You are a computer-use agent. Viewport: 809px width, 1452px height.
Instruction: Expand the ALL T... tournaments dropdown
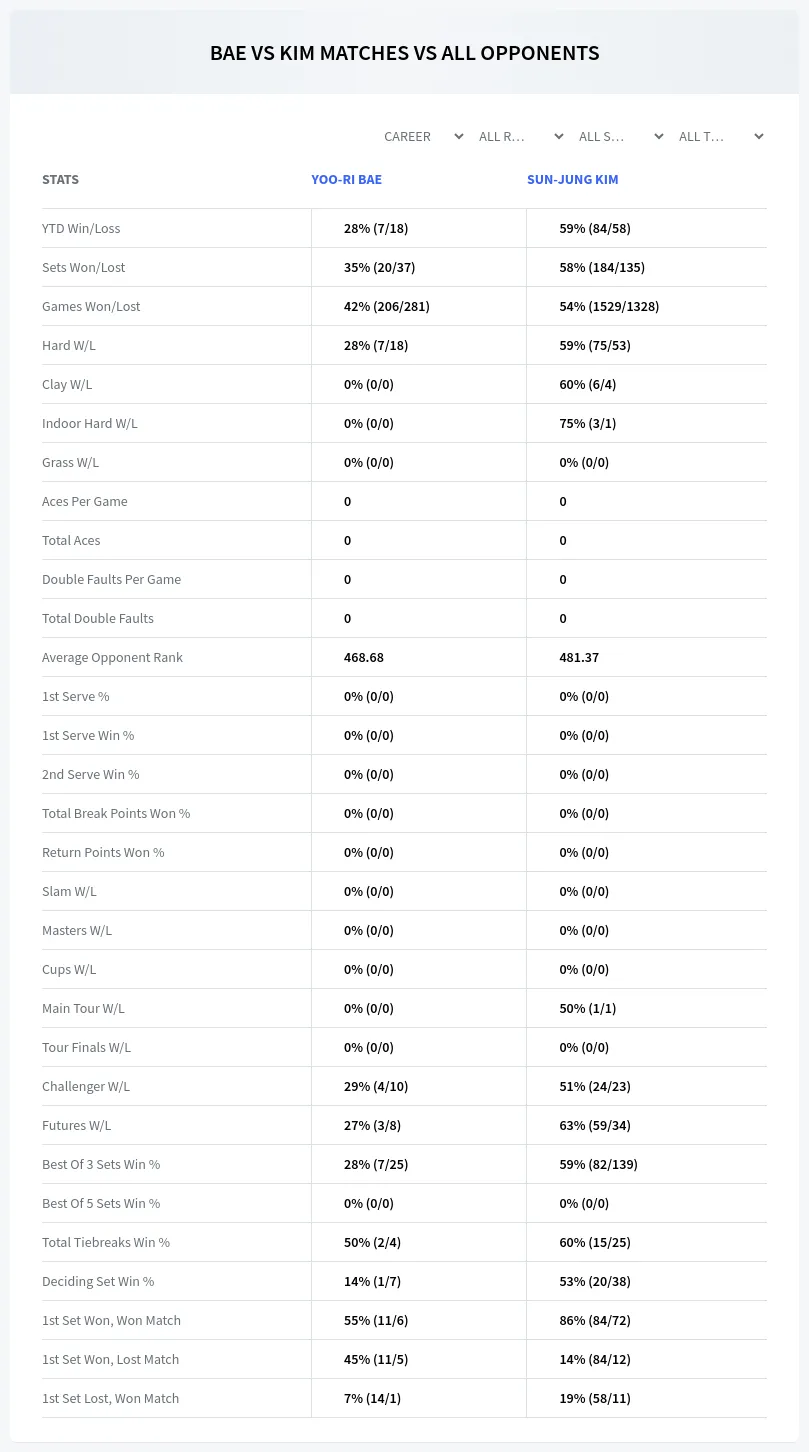(x=721, y=136)
